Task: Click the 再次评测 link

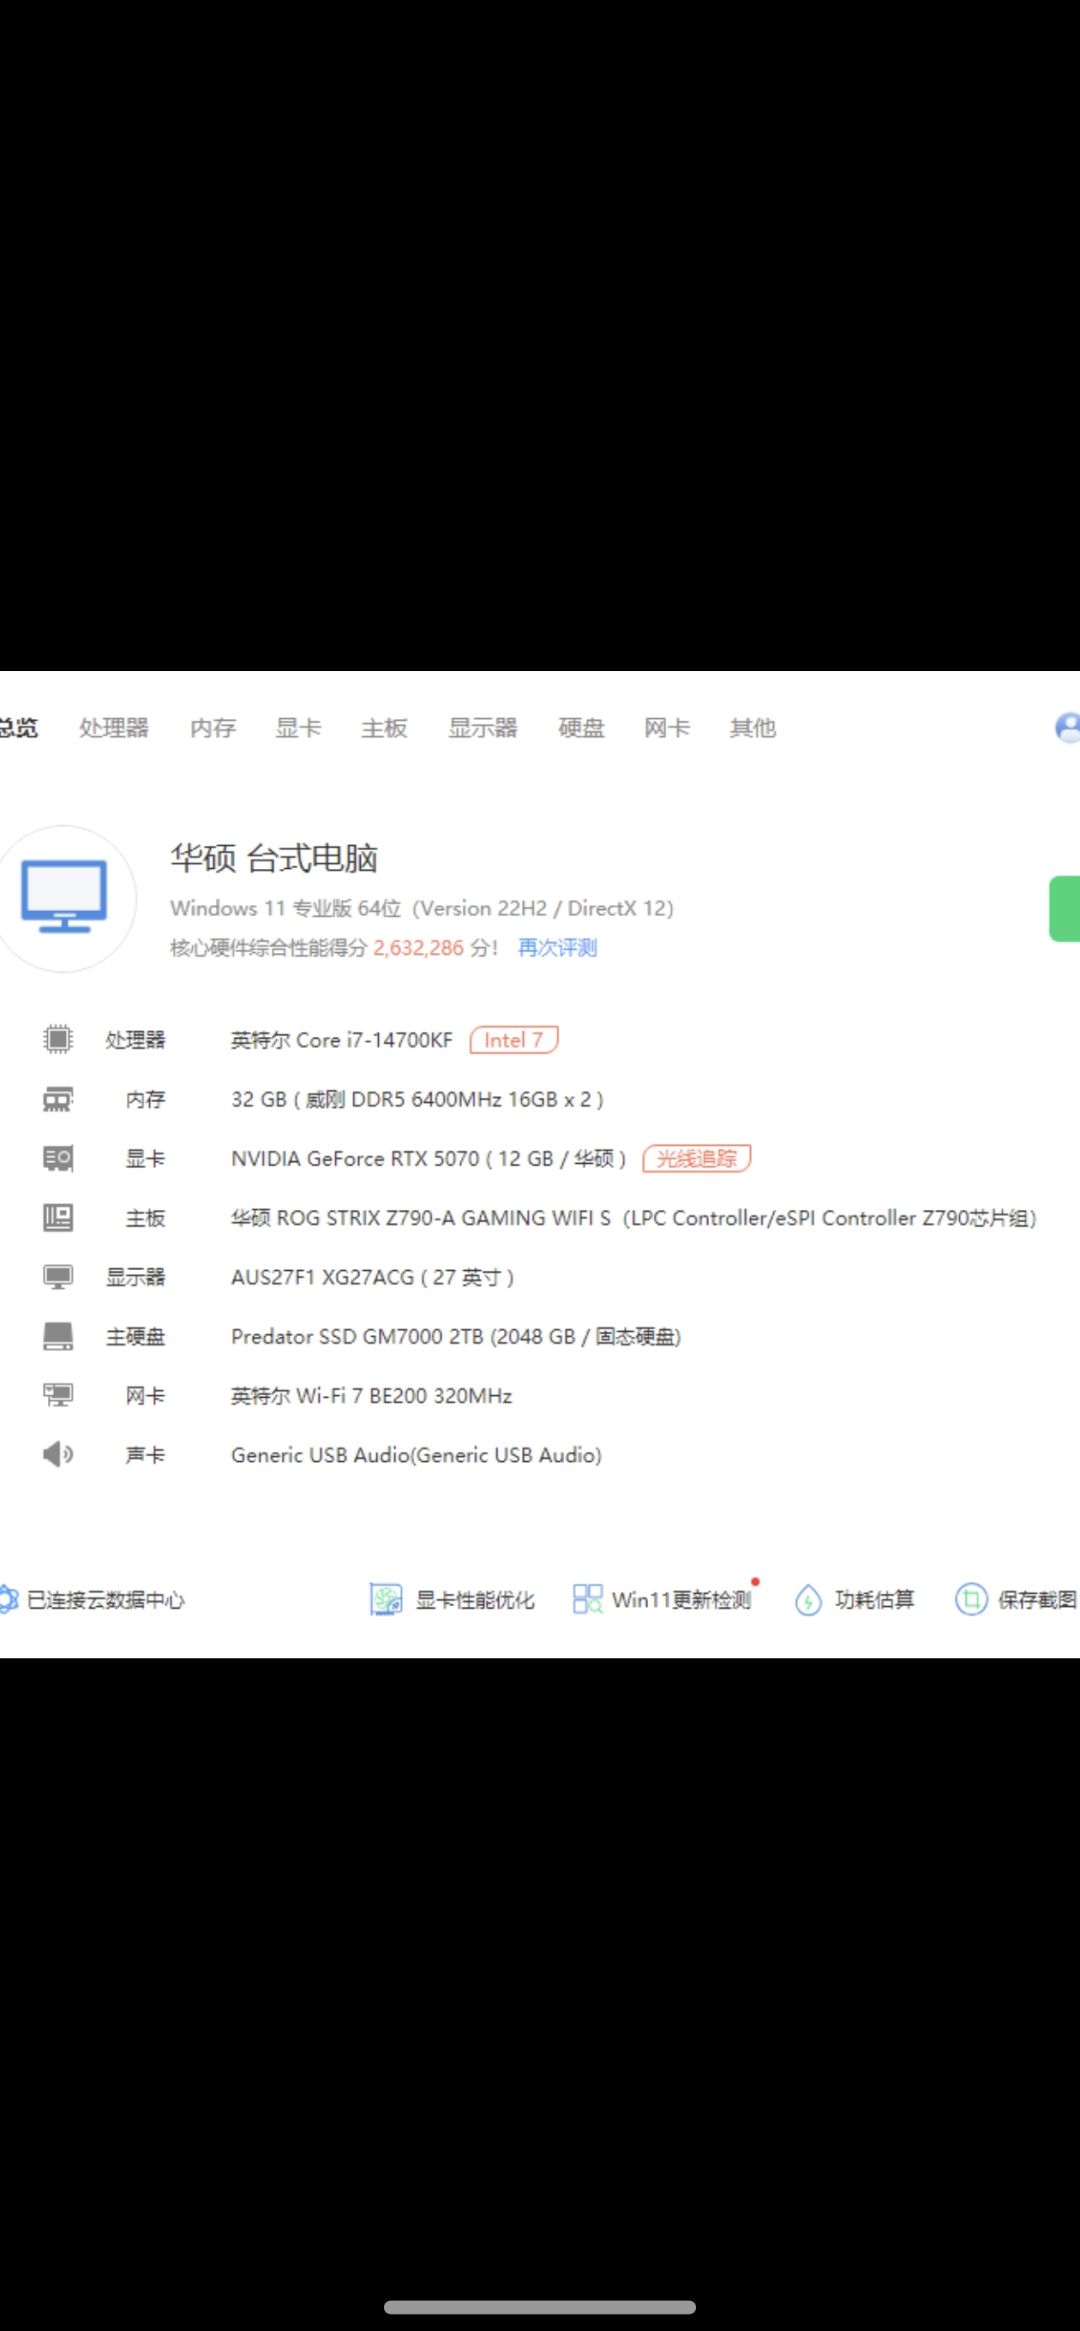Action: pos(557,948)
